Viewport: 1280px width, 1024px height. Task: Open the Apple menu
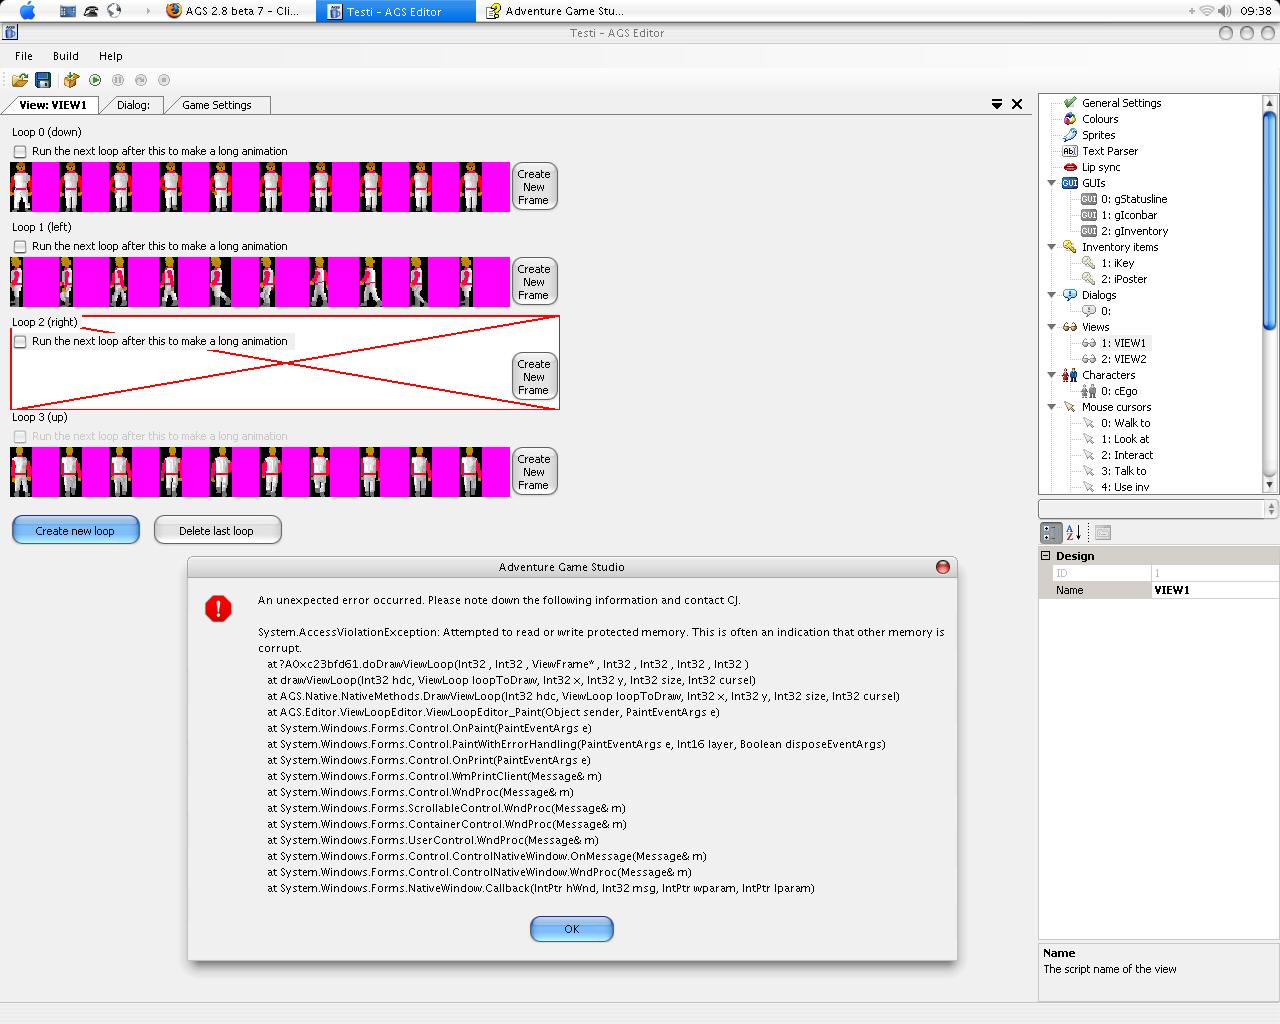pyautogui.click(x=27, y=11)
